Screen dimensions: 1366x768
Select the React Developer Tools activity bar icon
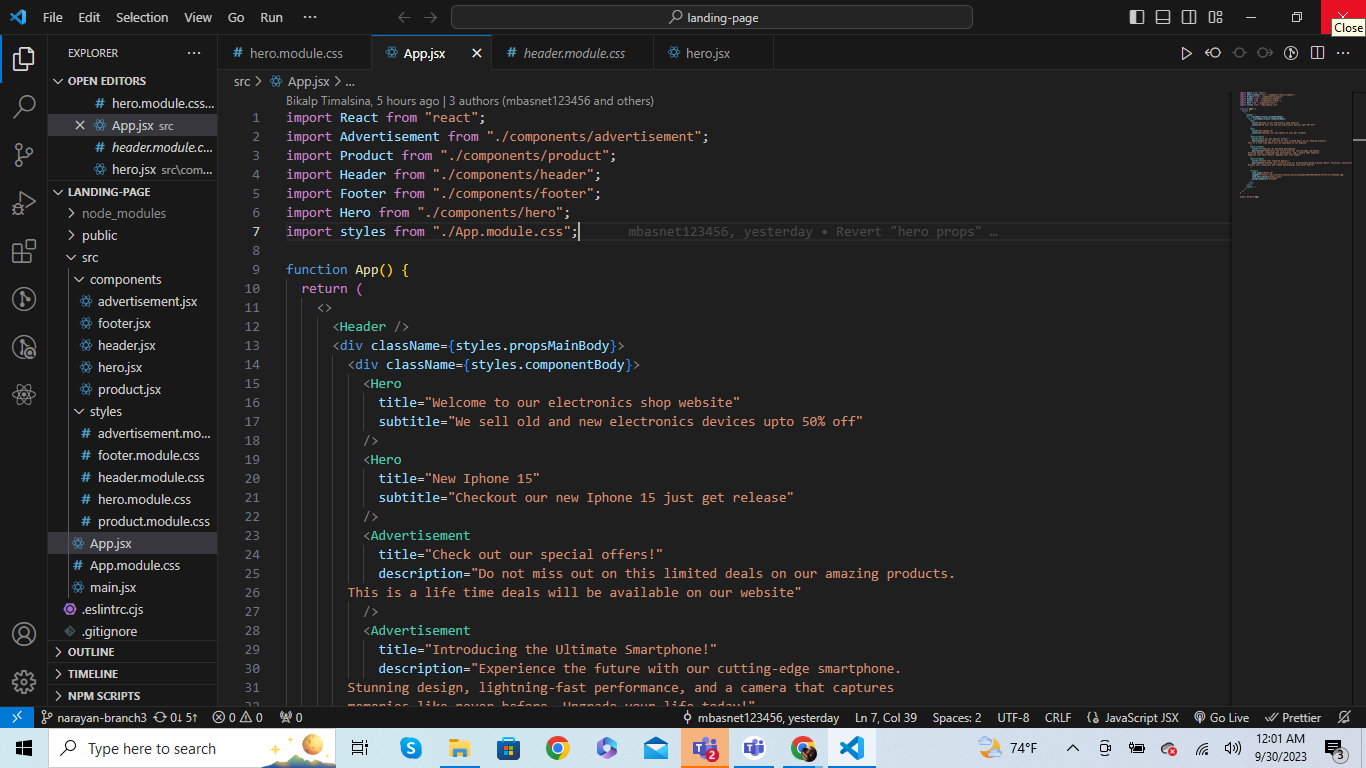(24, 394)
